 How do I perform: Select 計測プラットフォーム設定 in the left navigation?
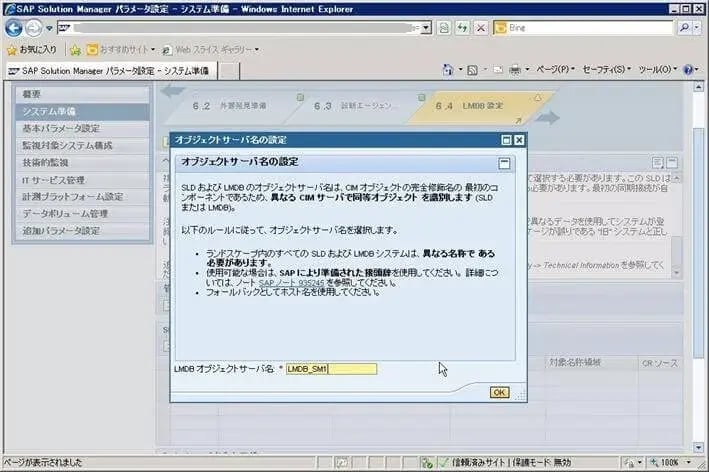(x=82, y=197)
